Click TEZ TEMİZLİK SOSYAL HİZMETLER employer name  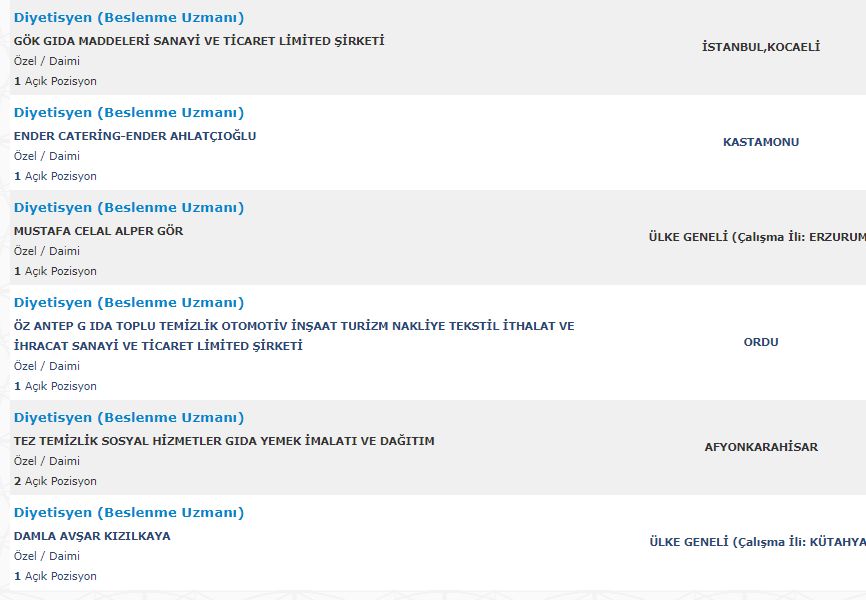tap(224, 441)
